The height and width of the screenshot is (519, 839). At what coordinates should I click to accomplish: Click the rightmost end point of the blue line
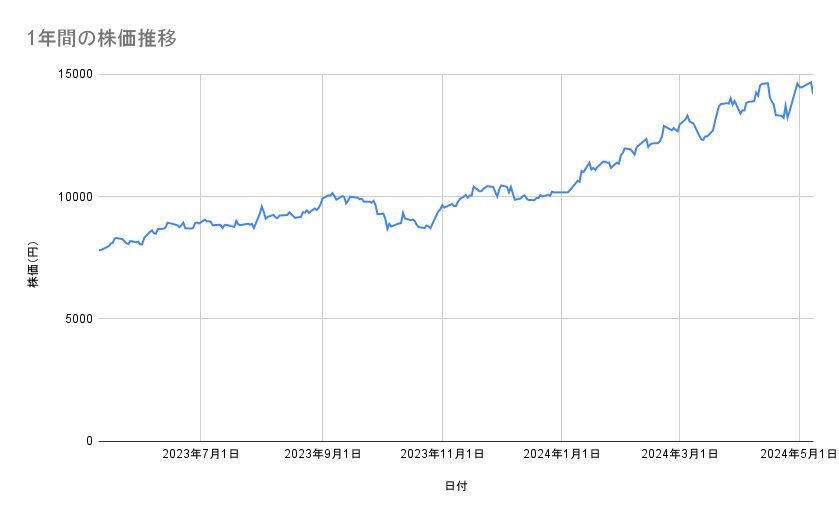(x=813, y=93)
